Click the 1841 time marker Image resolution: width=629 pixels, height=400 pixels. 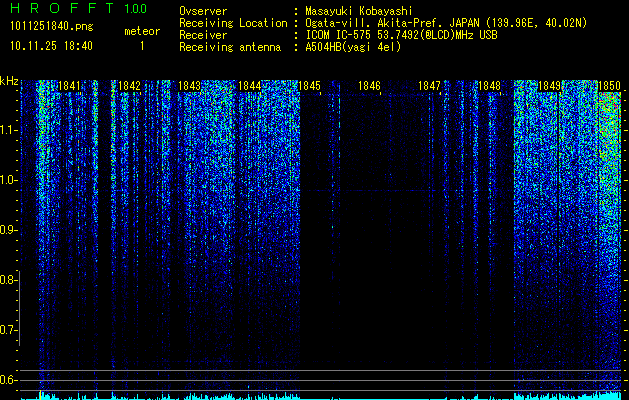[x=69, y=86]
